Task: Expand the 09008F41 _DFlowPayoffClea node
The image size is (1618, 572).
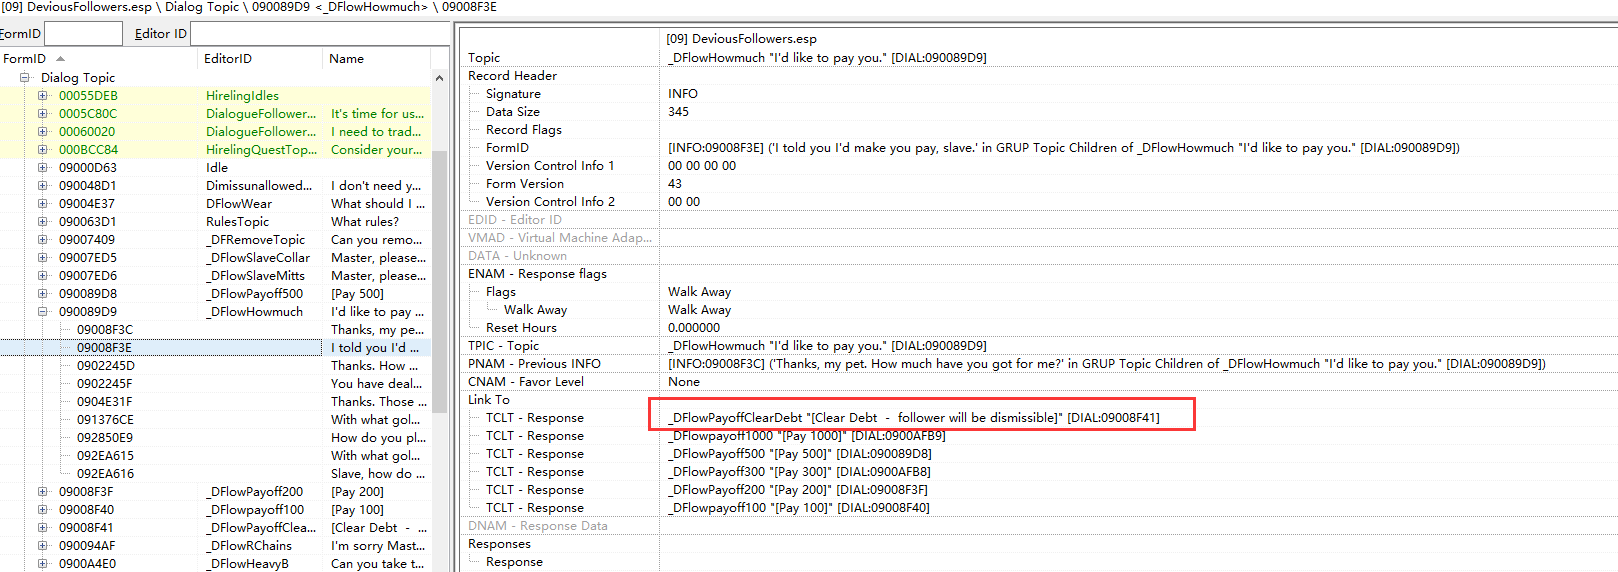Action: click(x=43, y=527)
